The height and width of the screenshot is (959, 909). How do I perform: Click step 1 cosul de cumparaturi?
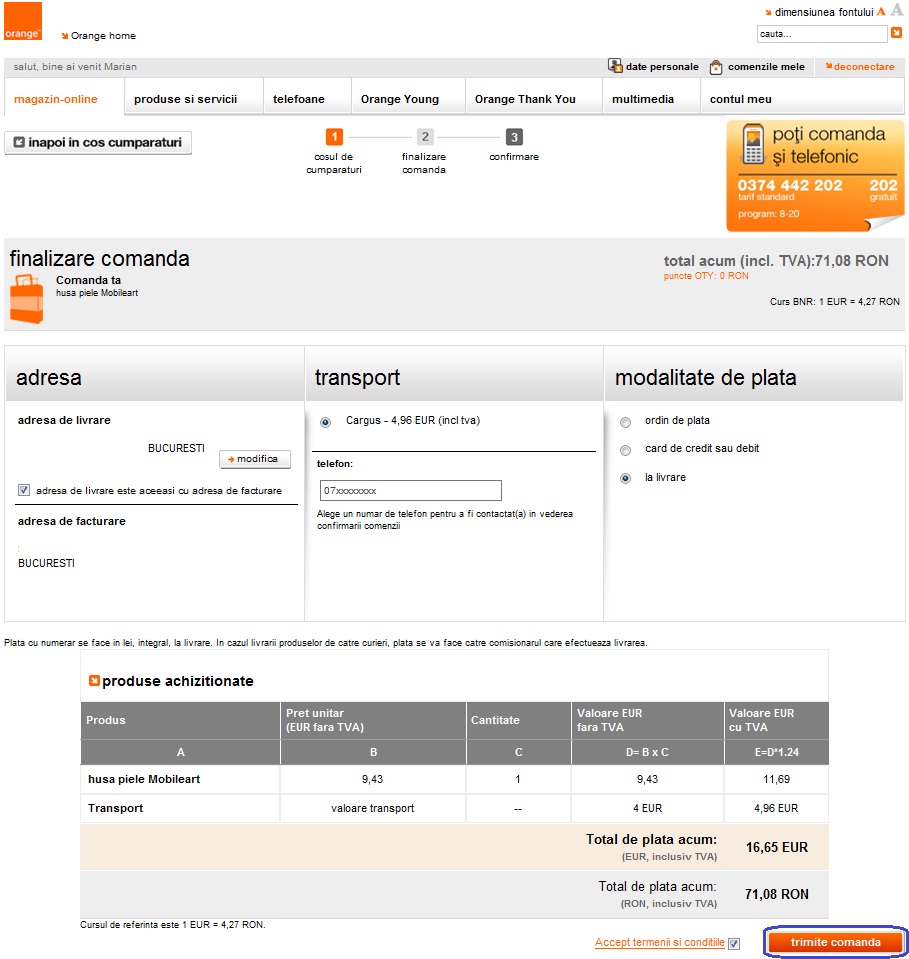tap(334, 136)
